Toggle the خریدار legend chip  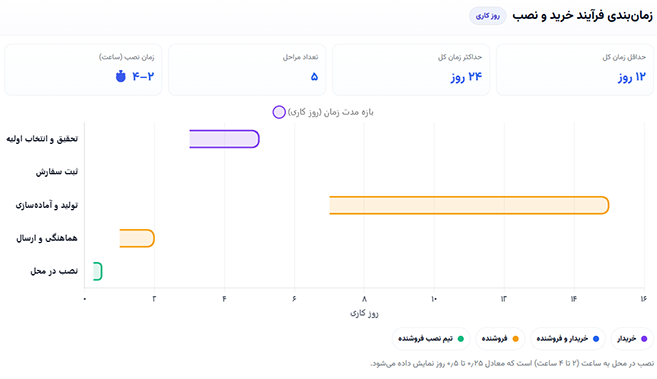coord(632,338)
